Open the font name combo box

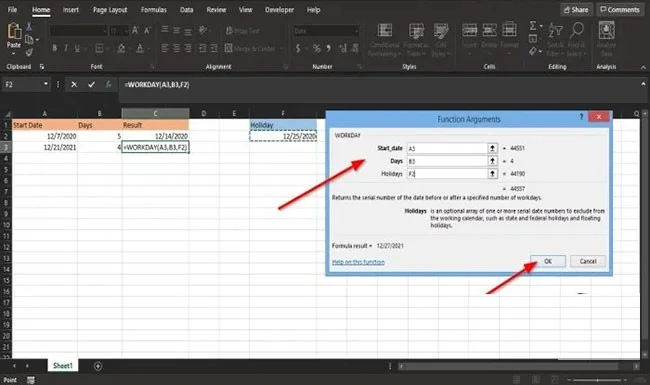[x=78, y=30]
